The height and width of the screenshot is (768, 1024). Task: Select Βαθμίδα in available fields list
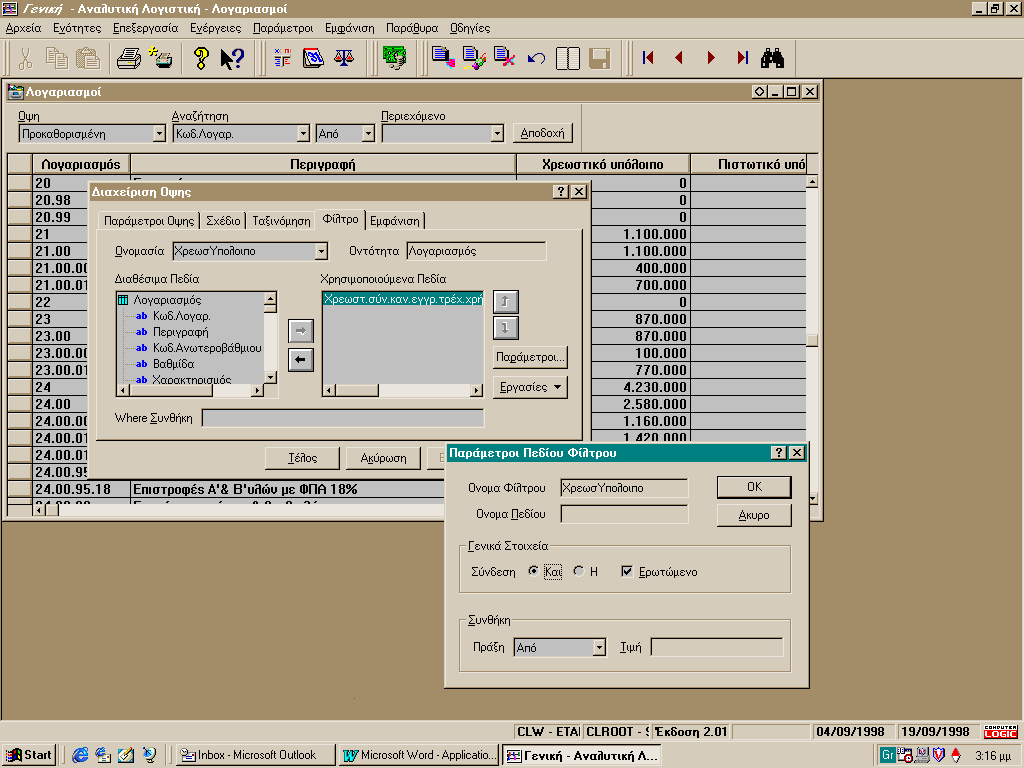pyautogui.click(x=173, y=364)
